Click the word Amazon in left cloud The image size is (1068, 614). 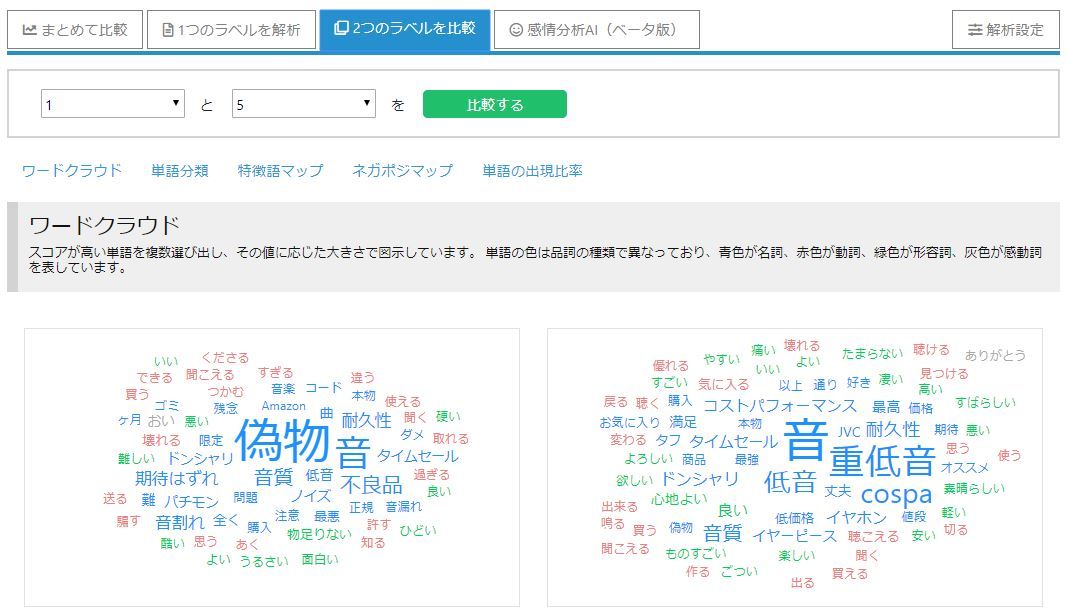click(x=283, y=406)
